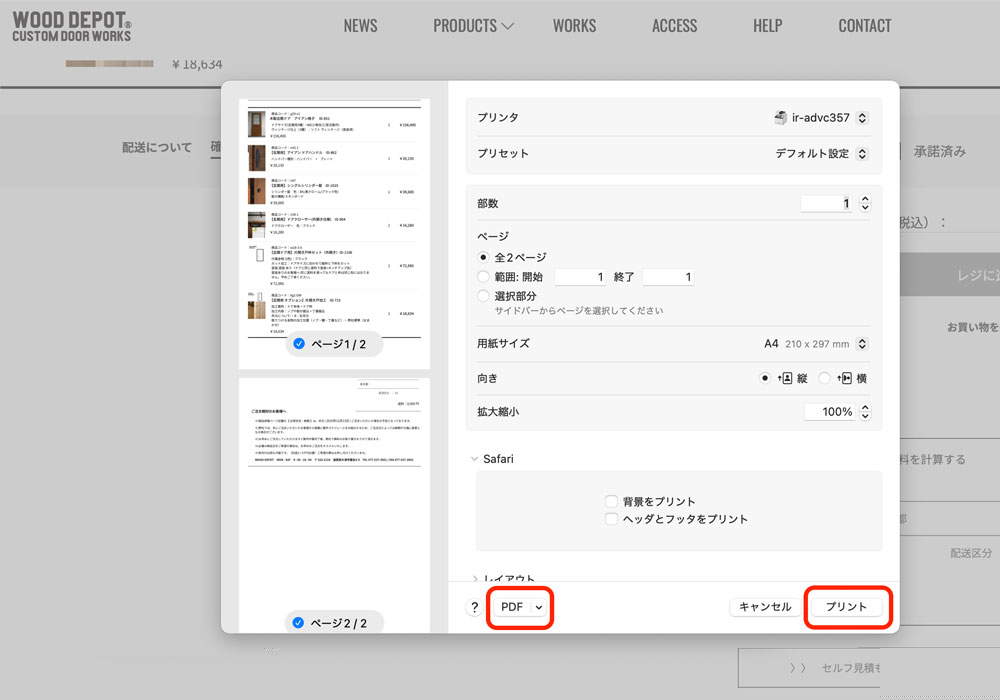
Task: Go to the WORKS page
Action: (574, 26)
